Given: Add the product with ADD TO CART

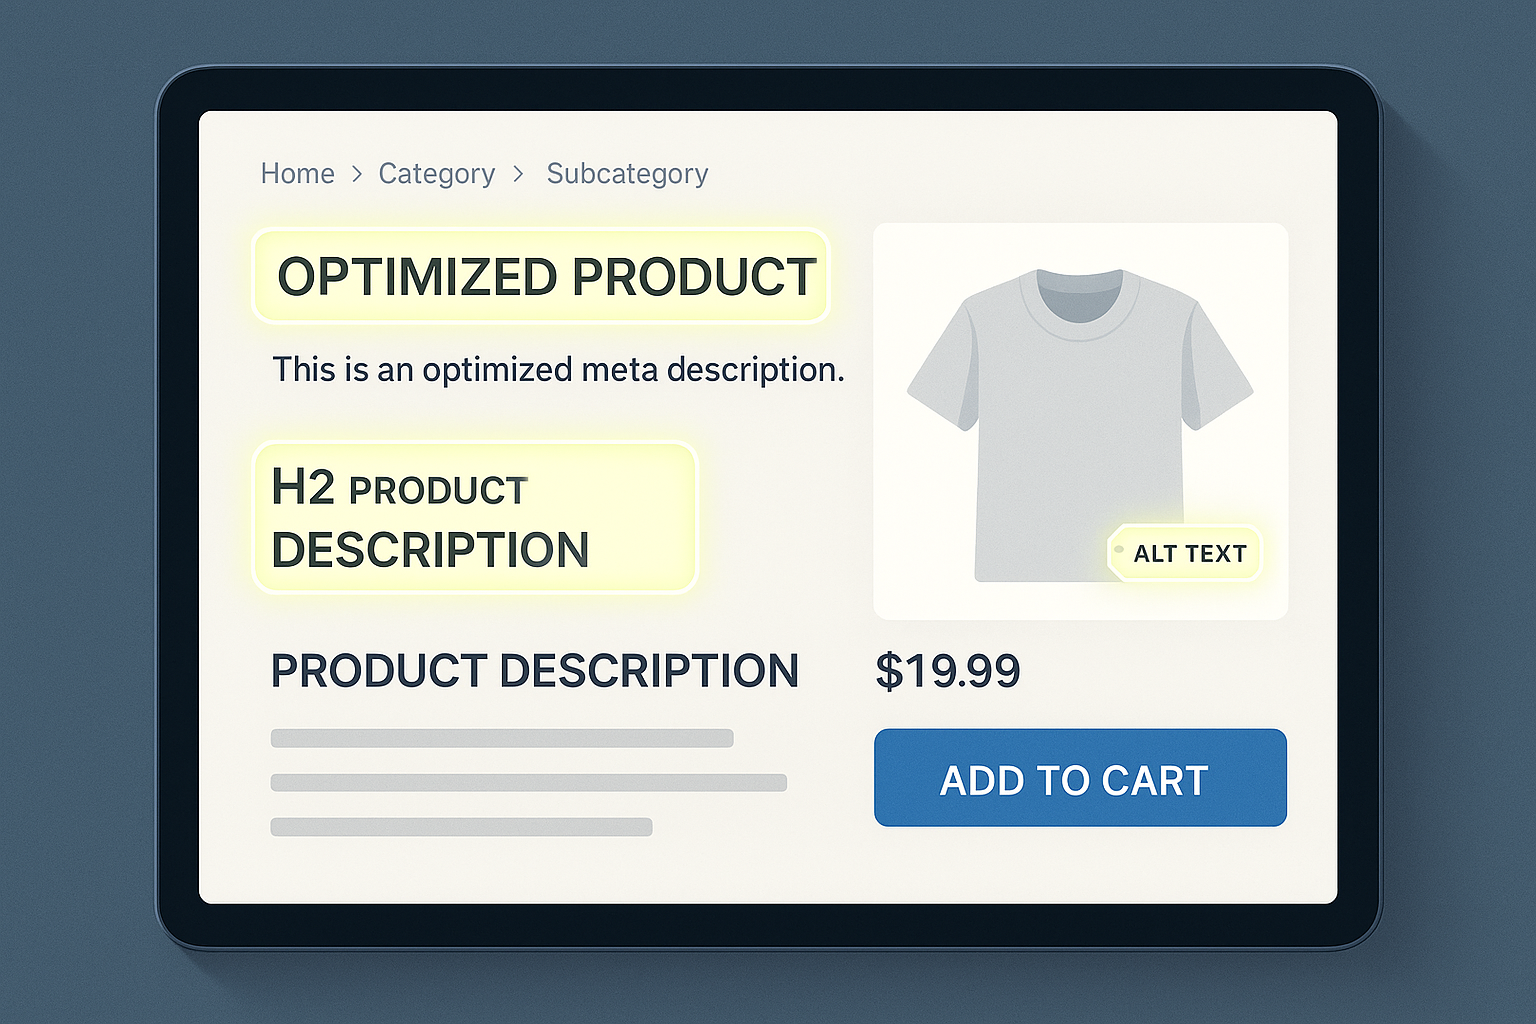Looking at the screenshot, I should (1080, 778).
